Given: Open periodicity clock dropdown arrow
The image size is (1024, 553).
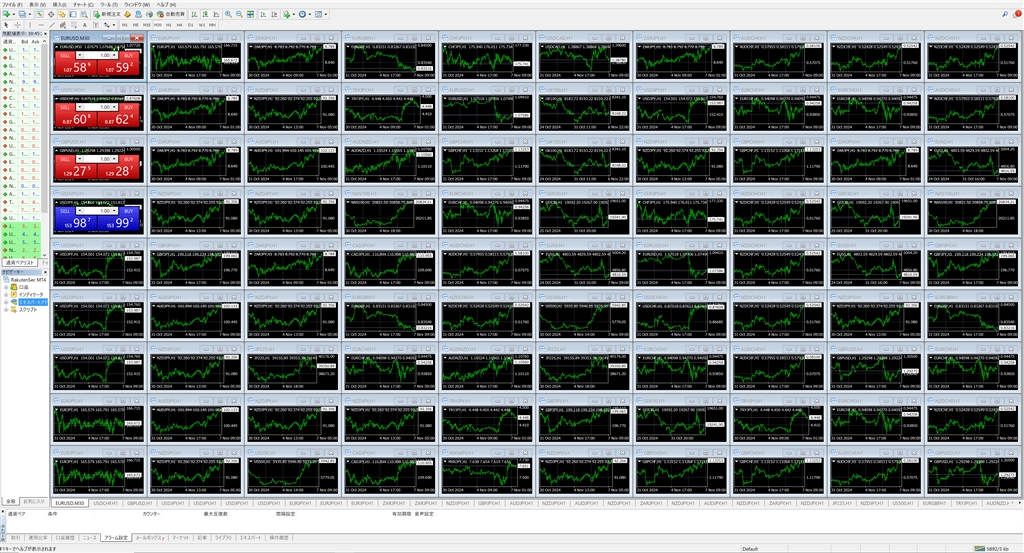Looking at the screenshot, I should pos(310,14).
